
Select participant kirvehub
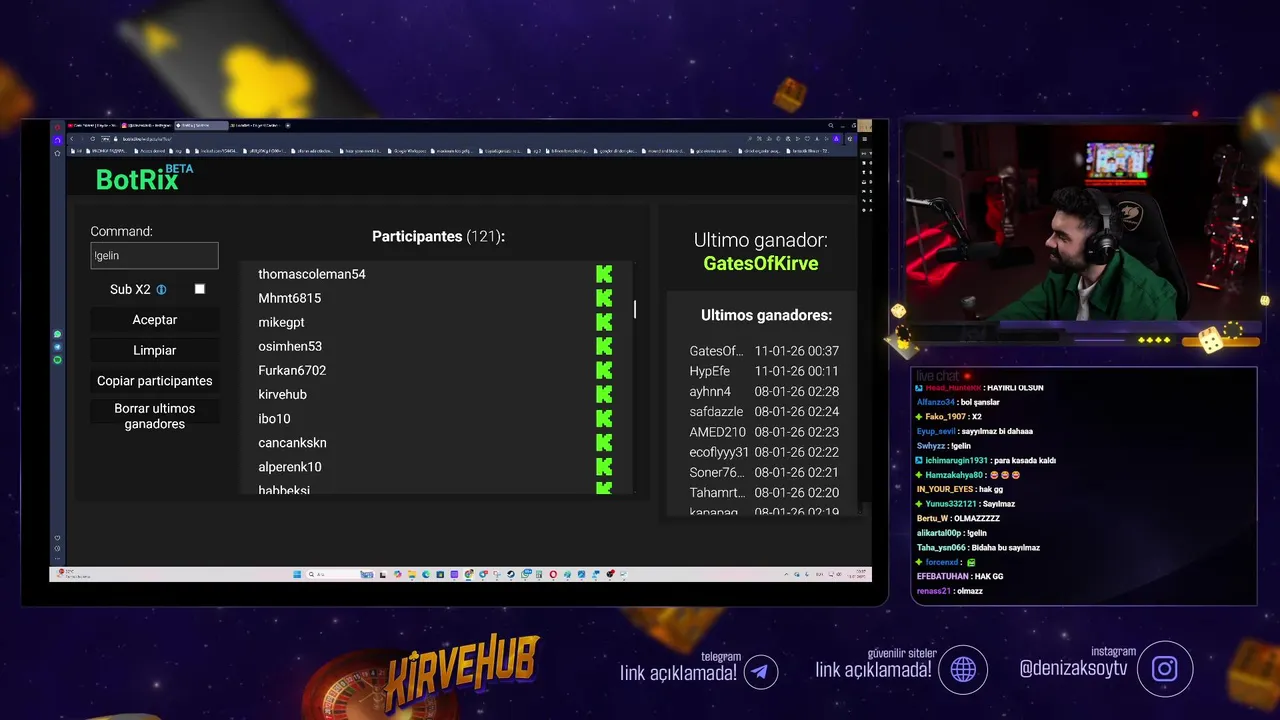(x=282, y=394)
